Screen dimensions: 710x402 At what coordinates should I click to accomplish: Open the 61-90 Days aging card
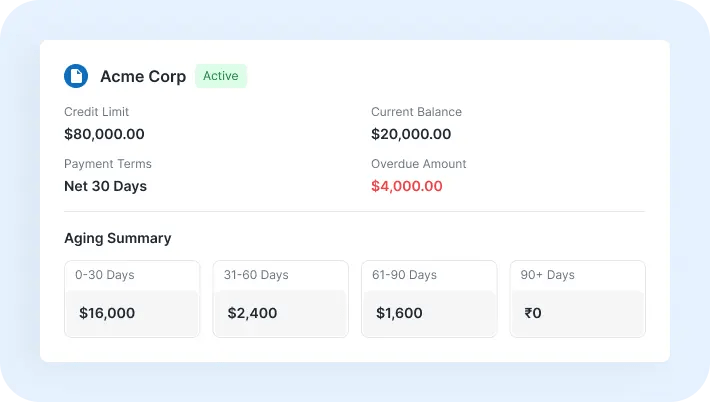429,299
